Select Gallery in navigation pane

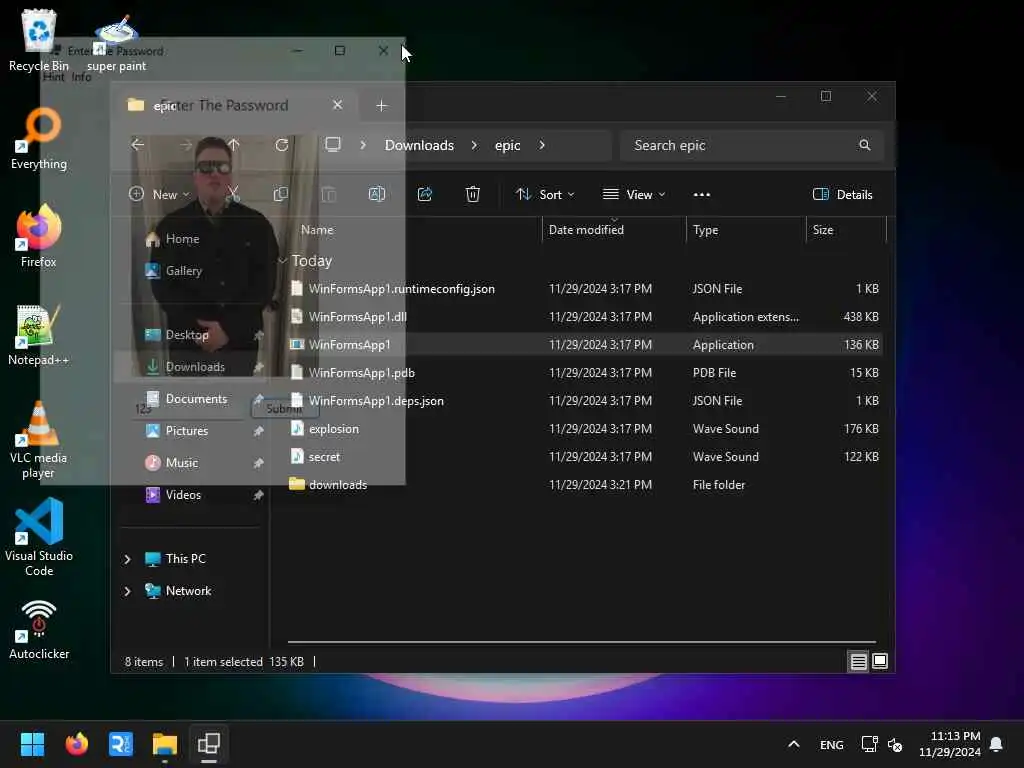184,270
